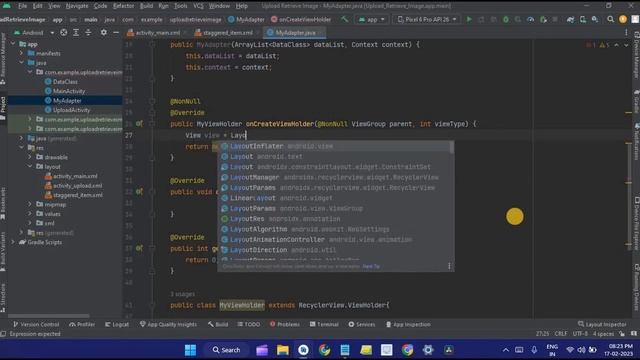
Task: Click the Collapse All icon in Project panel
Action: [x=88, y=32]
